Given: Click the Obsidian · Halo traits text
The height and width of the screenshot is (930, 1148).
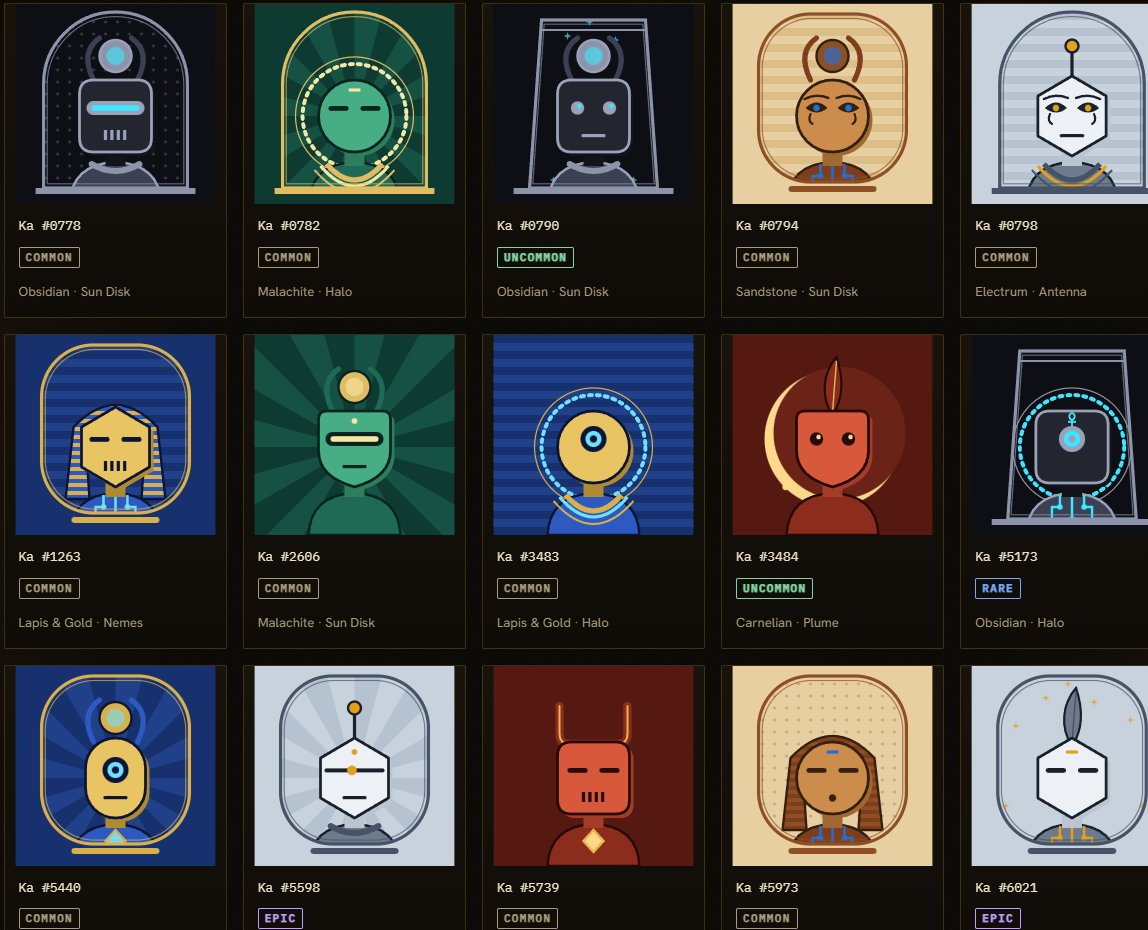Looking at the screenshot, I should pyautogui.click(x=1019, y=622).
